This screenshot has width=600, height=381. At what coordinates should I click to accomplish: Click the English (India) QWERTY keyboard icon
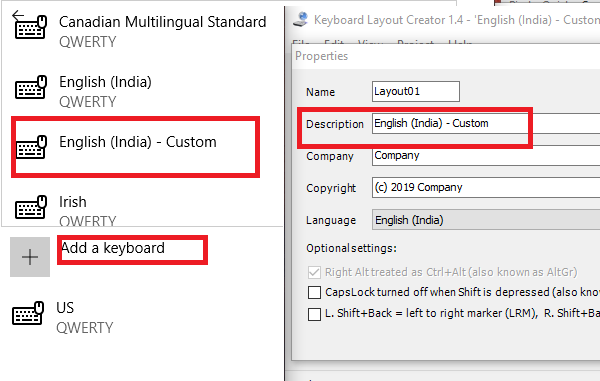pos(31,87)
